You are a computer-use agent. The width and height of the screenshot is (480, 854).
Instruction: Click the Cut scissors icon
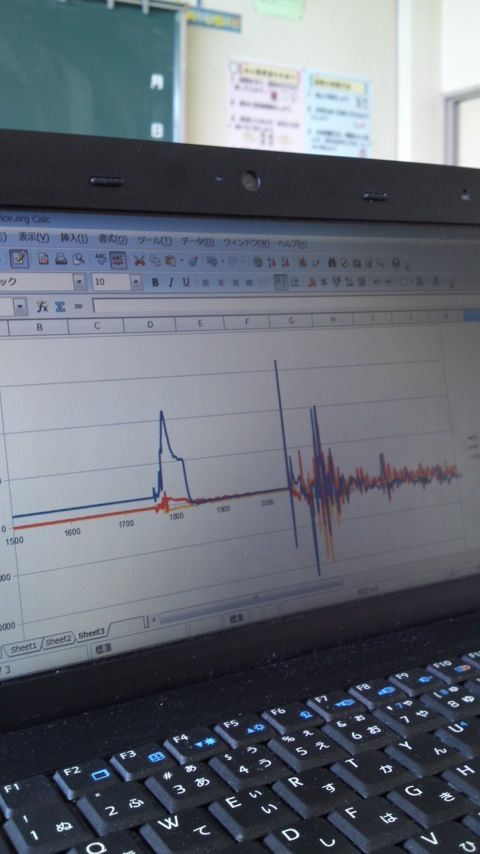pos(139,260)
